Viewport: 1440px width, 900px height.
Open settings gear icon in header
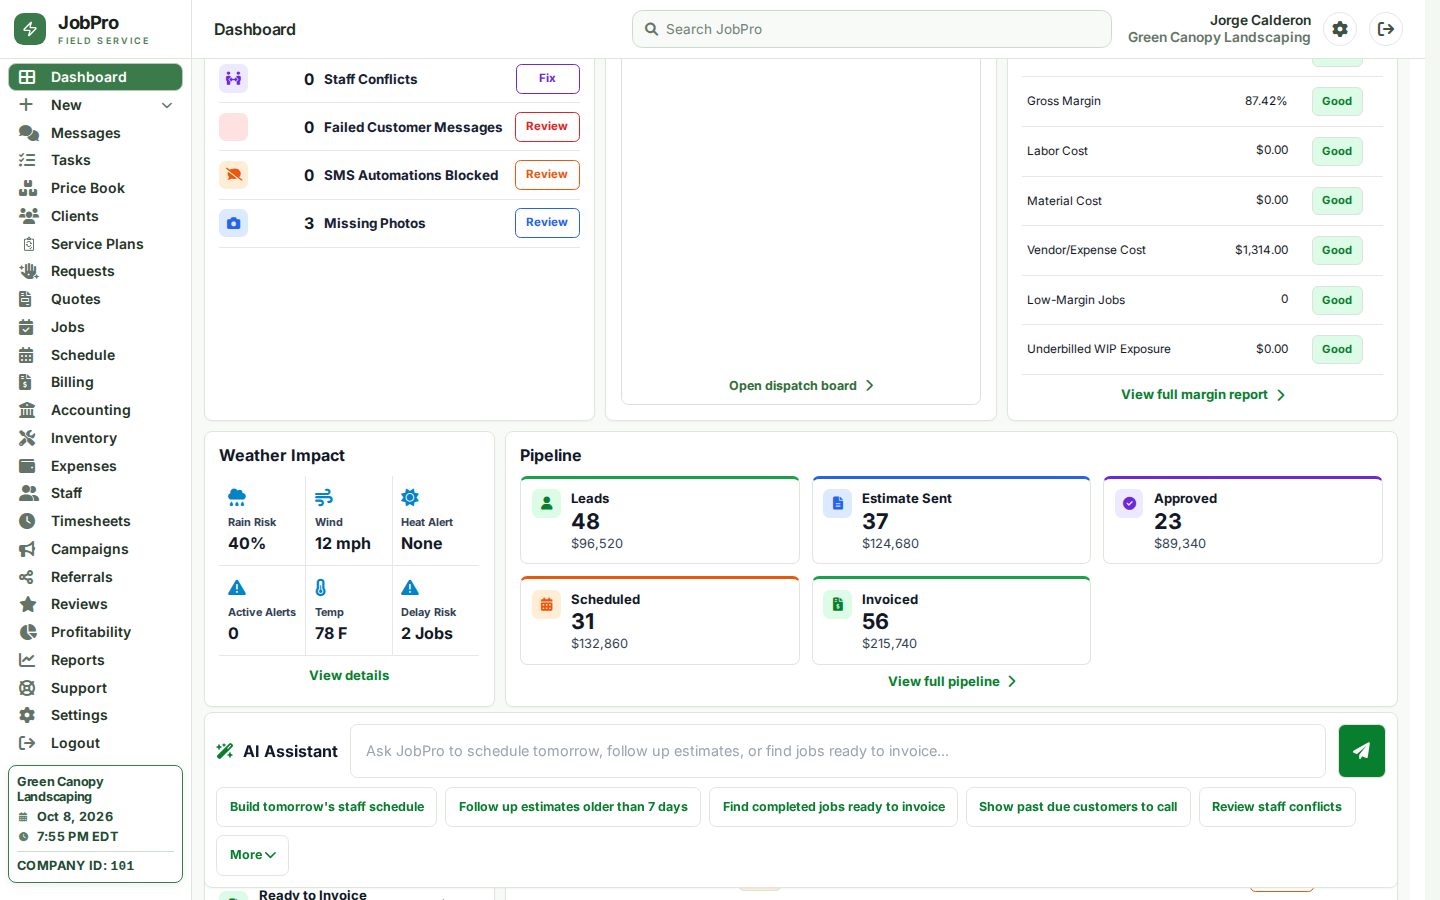pos(1340,29)
